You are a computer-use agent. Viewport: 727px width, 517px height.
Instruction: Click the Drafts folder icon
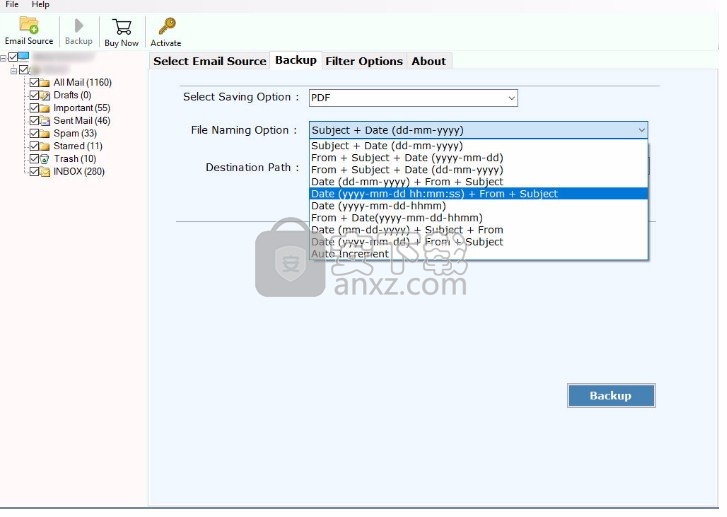pos(45,96)
